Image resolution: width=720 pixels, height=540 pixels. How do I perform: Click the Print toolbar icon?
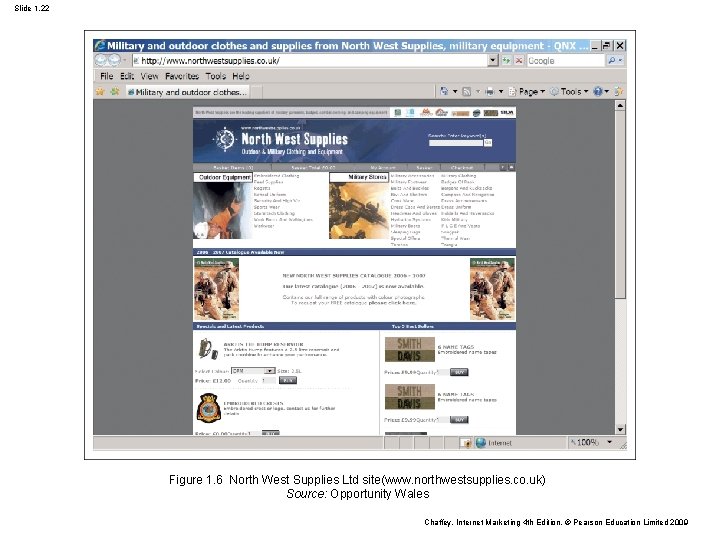[489, 92]
